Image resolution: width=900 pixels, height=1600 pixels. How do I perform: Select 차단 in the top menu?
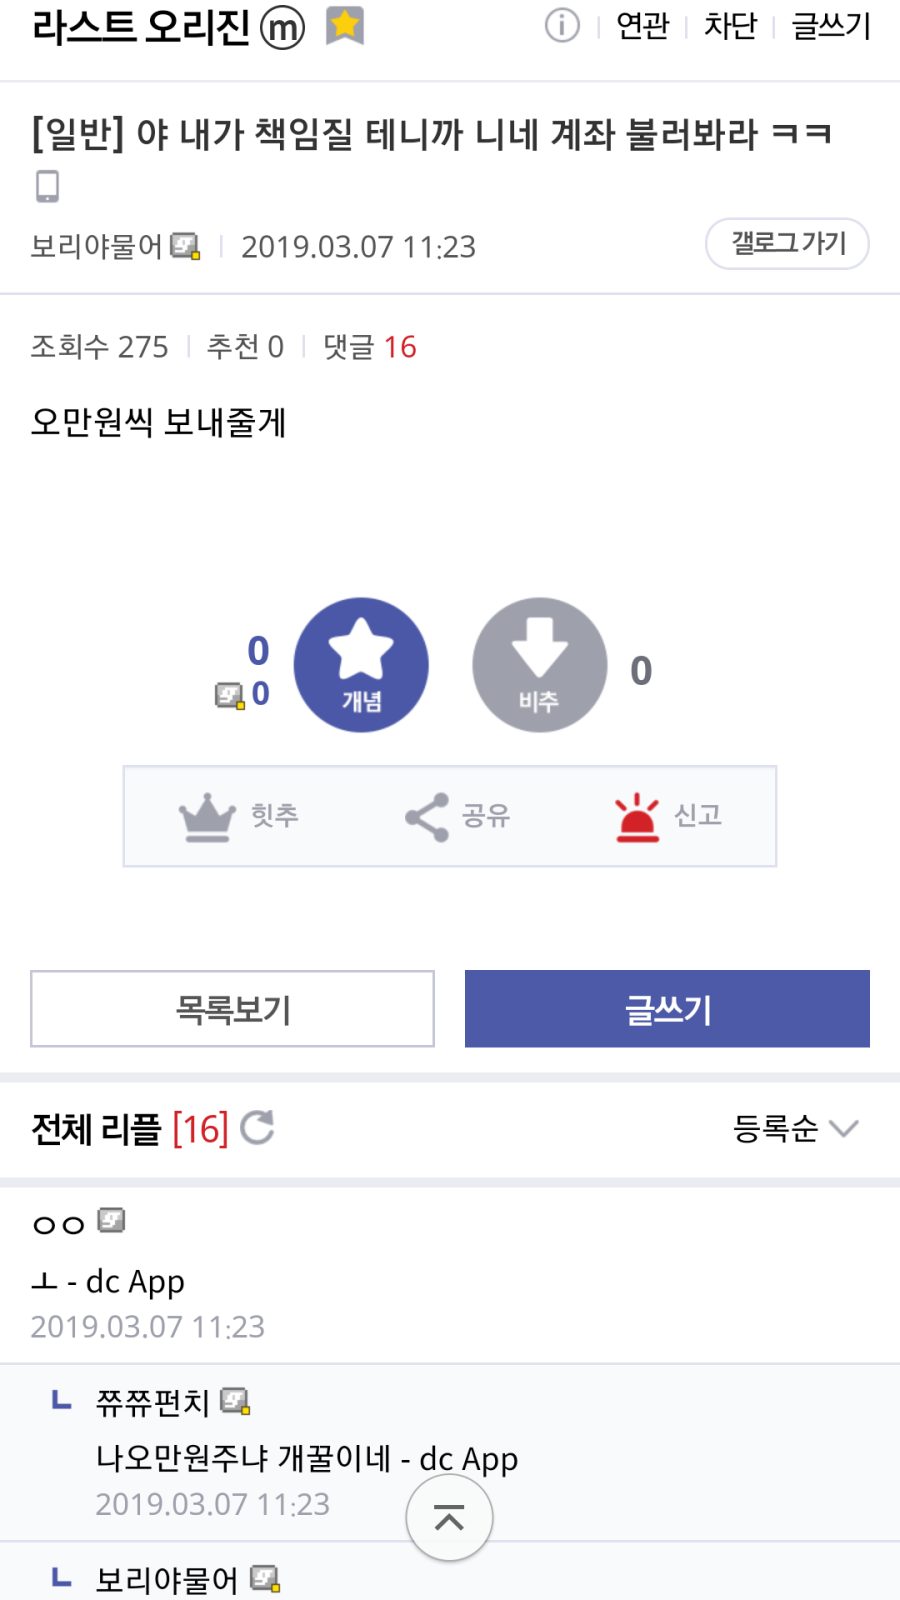[x=730, y=26]
